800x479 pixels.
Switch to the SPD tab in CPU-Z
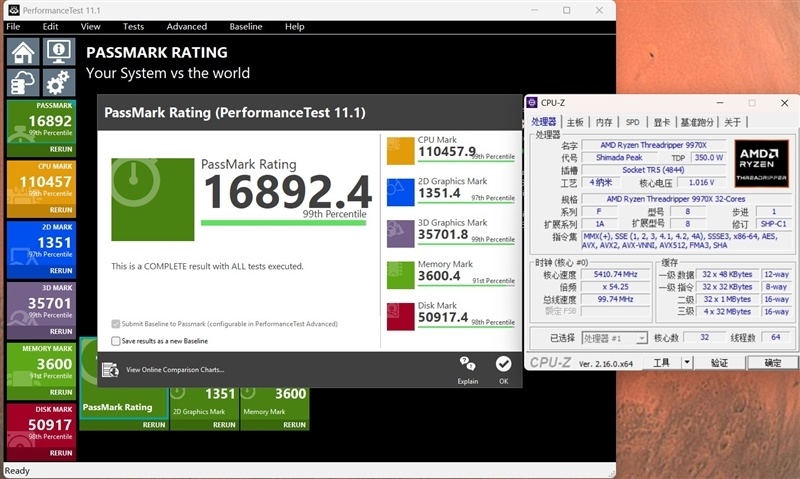point(632,122)
